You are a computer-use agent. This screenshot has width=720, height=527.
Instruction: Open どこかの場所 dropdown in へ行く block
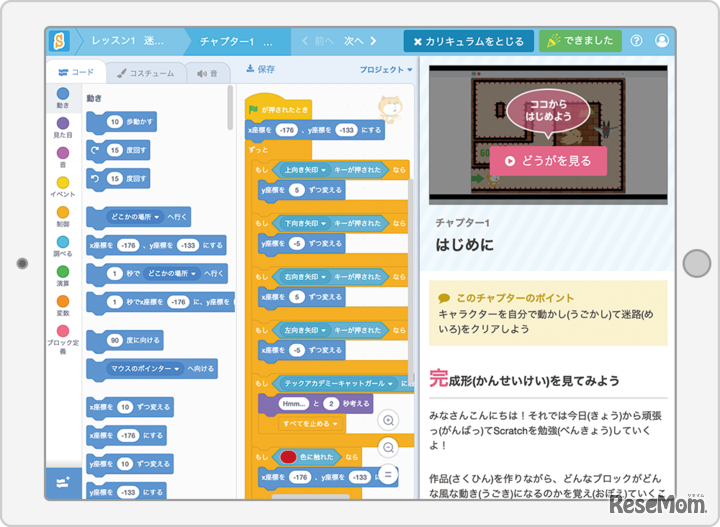(x=135, y=217)
